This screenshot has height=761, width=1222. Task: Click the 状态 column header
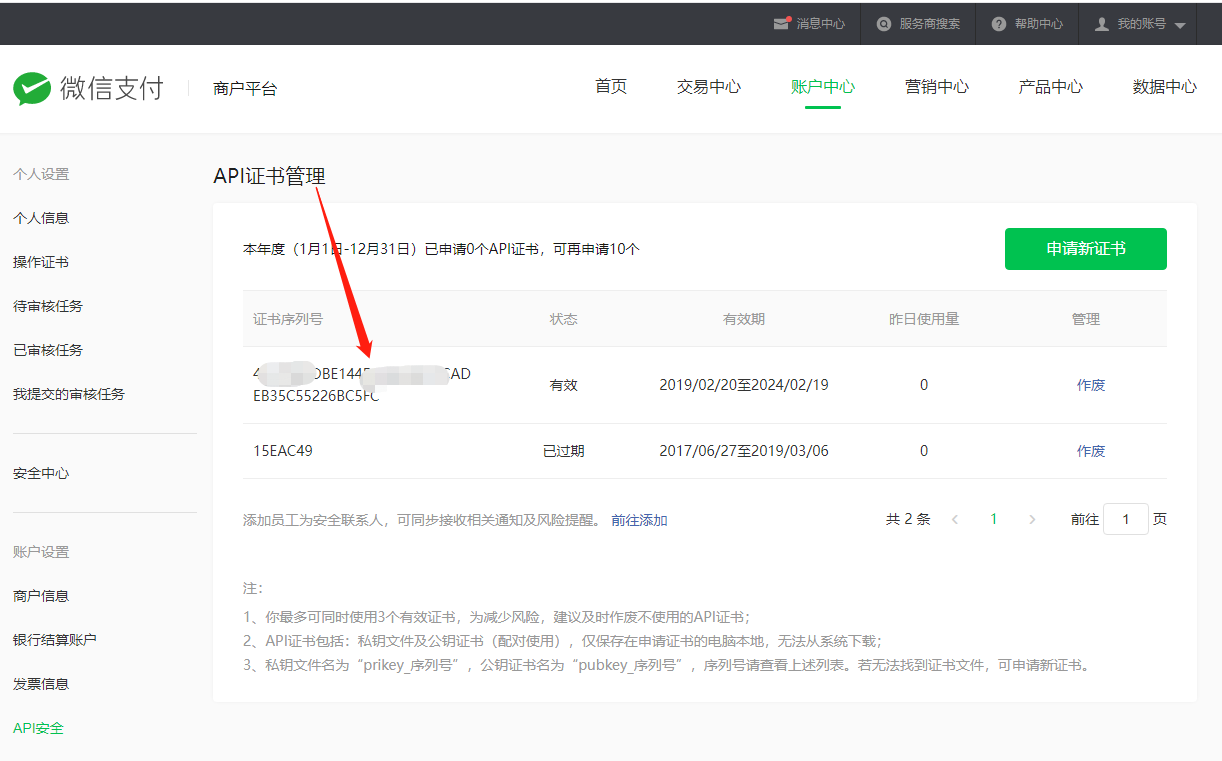pyautogui.click(x=564, y=319)
